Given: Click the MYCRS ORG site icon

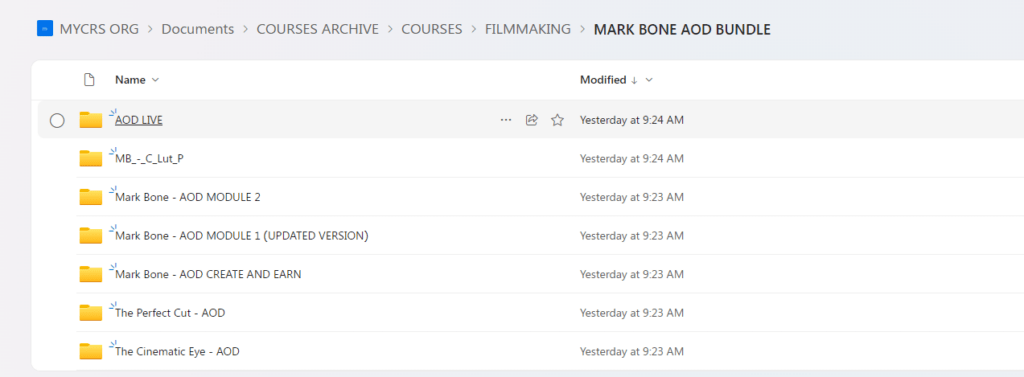Looking at the screenshot, I should point(45,29).
